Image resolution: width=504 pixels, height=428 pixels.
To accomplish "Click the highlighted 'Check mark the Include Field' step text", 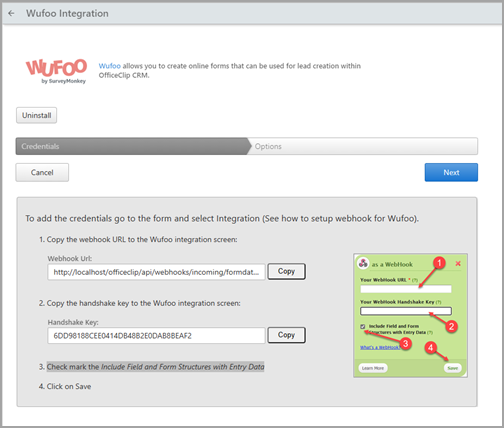I will [x=155, y=367].
